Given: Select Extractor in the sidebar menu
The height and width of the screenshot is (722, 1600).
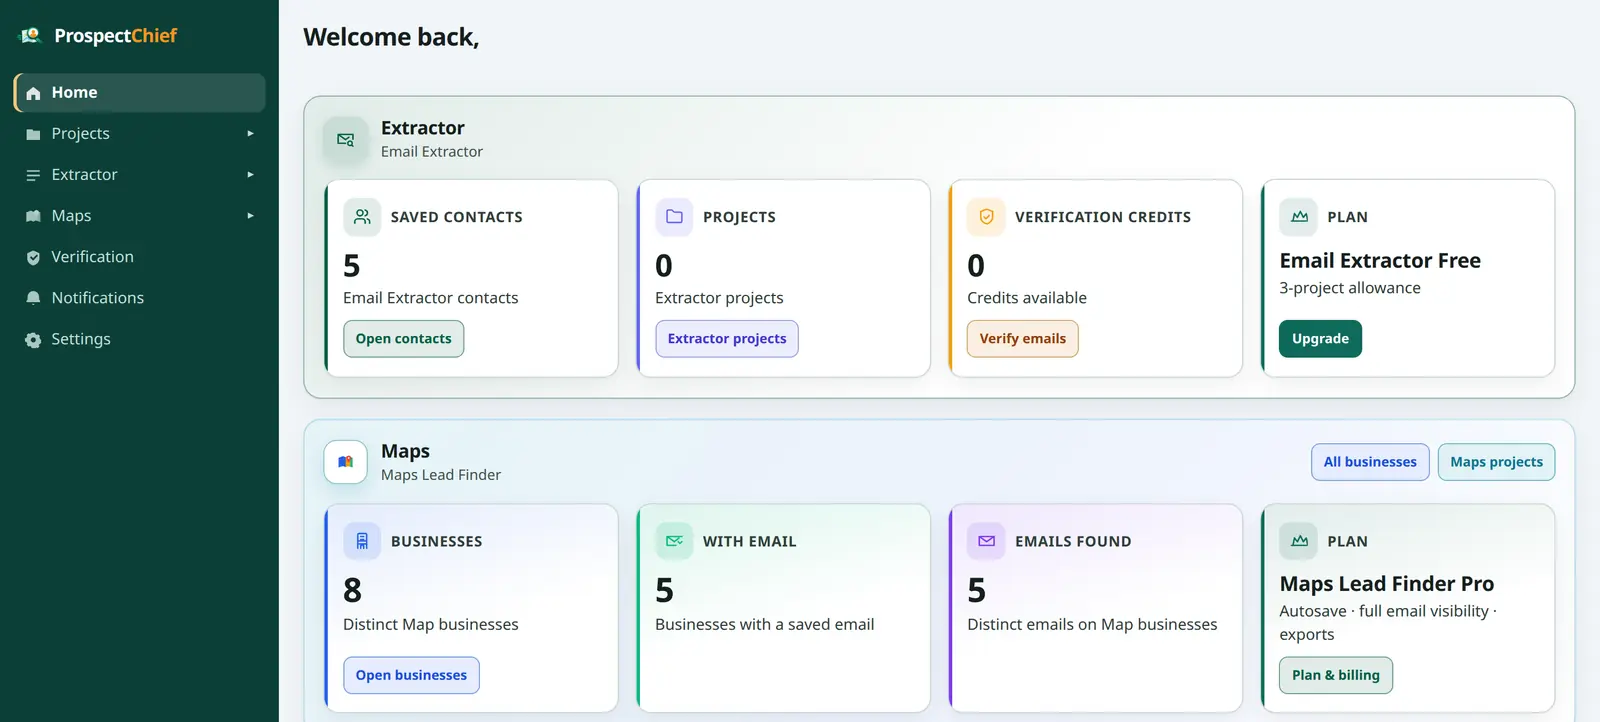Looking at the screenshot, I should [x=140, y=175].
